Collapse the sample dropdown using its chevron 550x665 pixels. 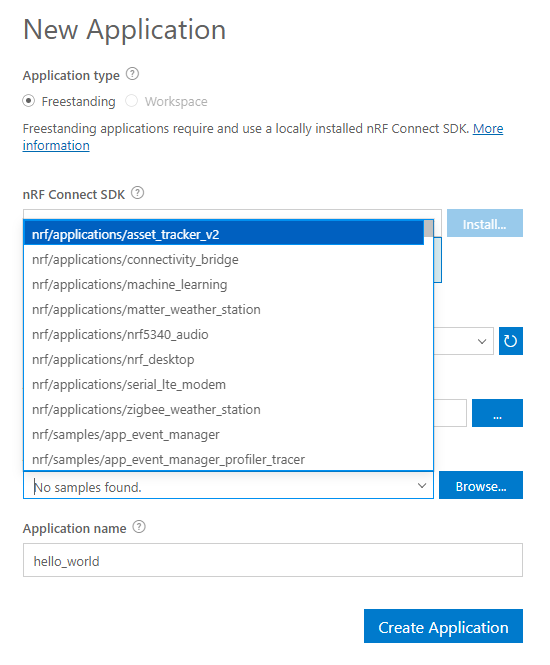(422, 485)
